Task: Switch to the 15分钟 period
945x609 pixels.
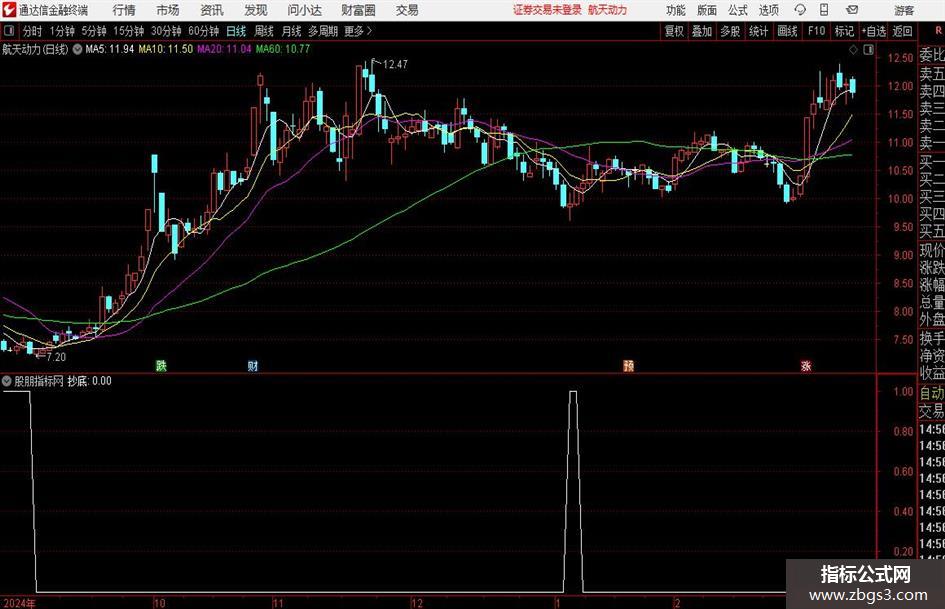Action: coord(129,31)
